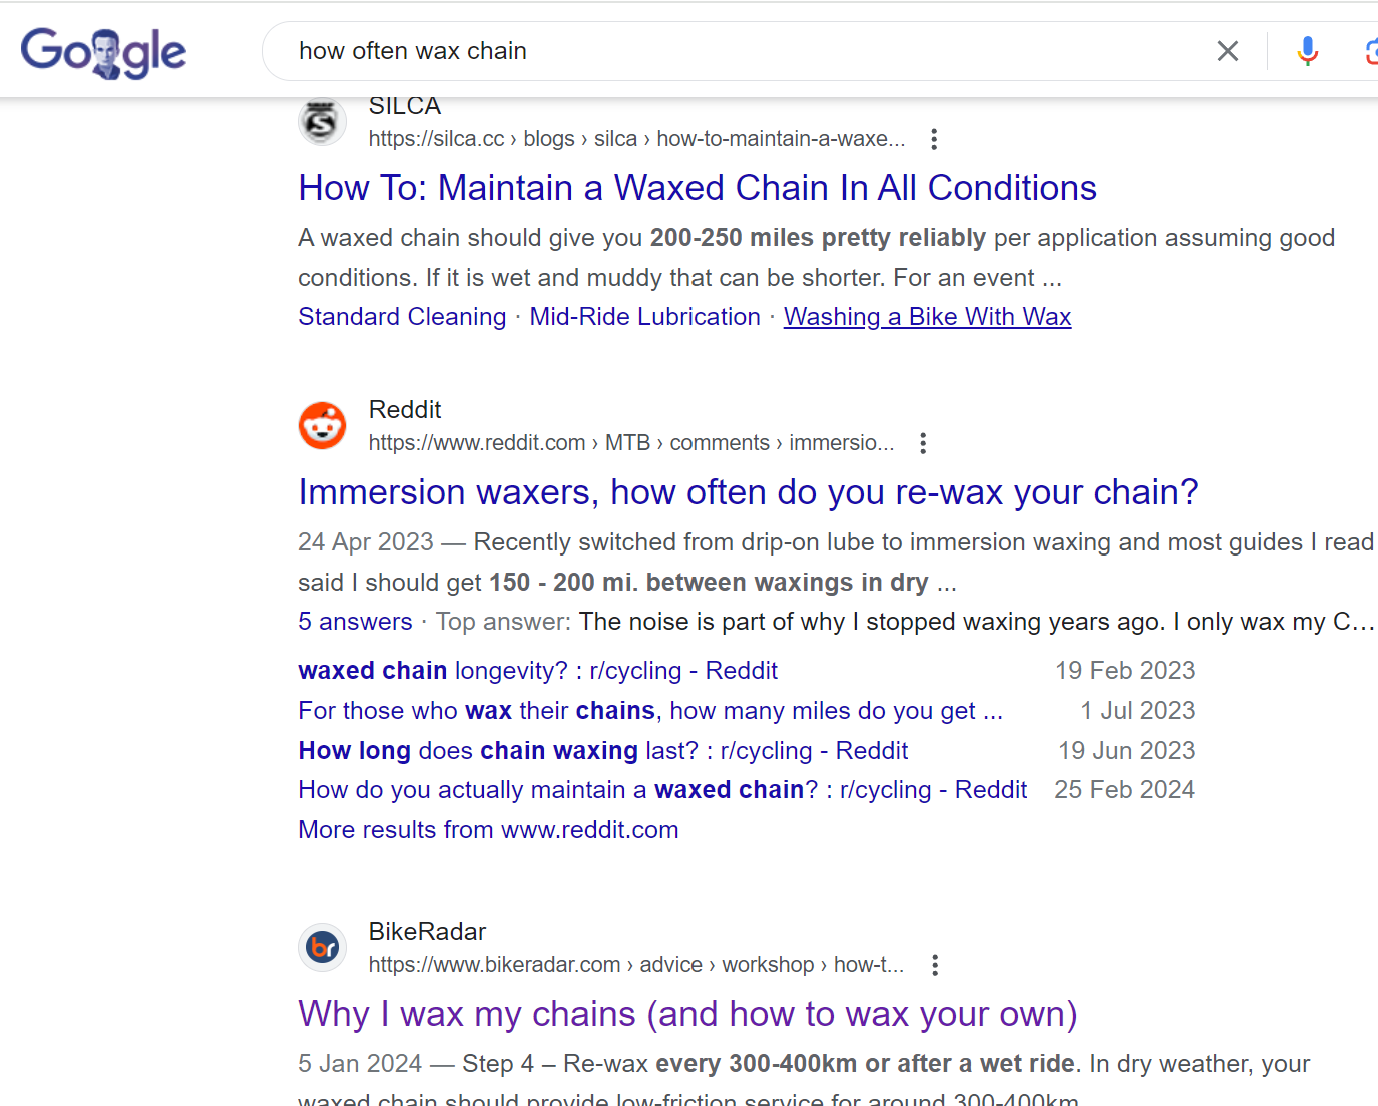Clear the search query with the X icon
Image resolution: width=1378 pixels, height=1106 pixels.
1228,51
